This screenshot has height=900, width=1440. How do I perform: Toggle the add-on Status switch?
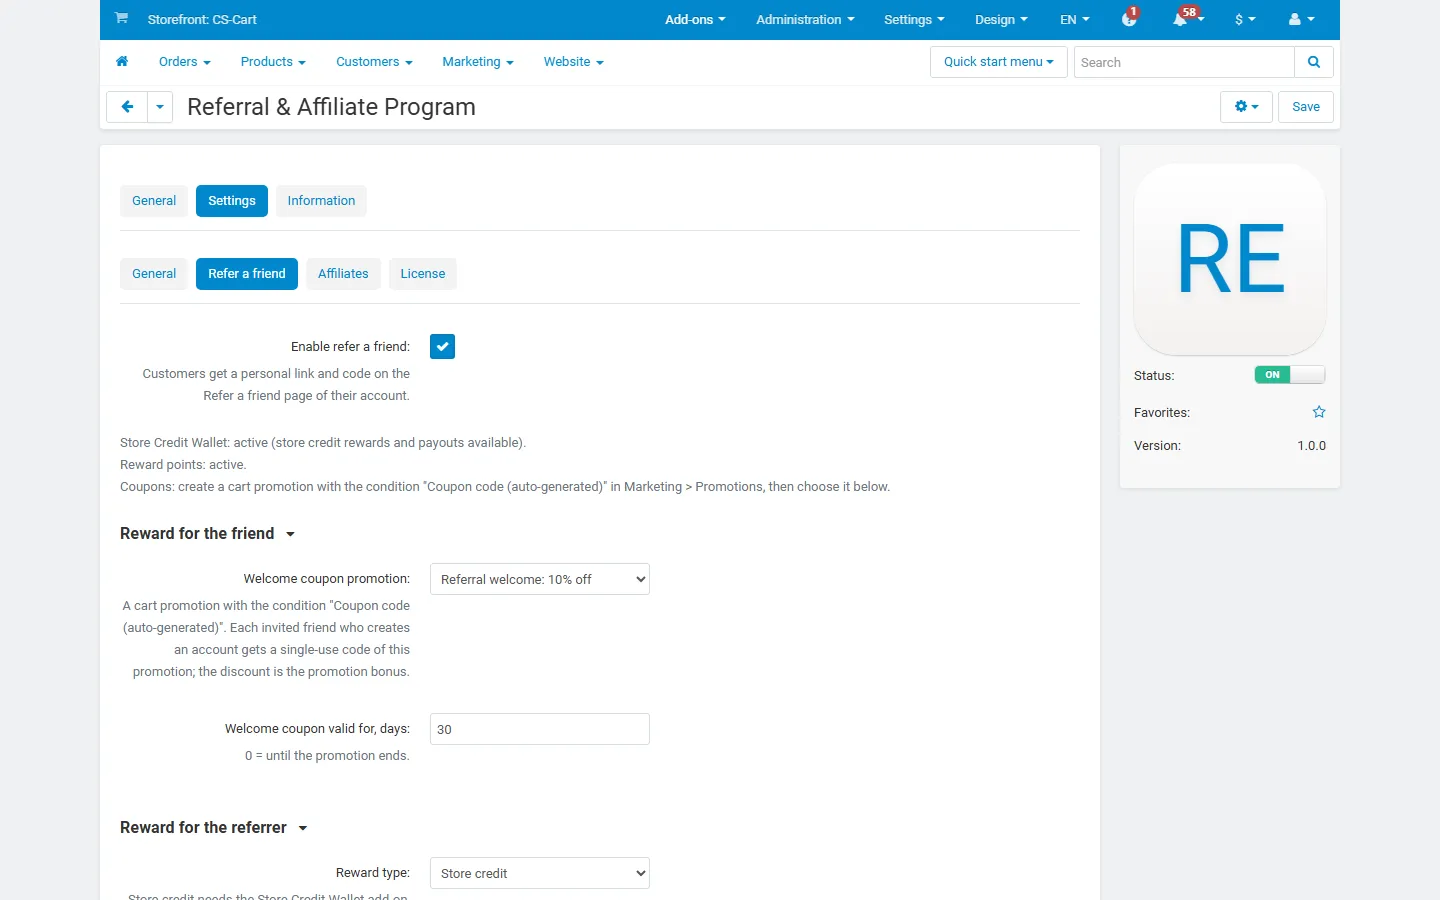(1290, 375)
